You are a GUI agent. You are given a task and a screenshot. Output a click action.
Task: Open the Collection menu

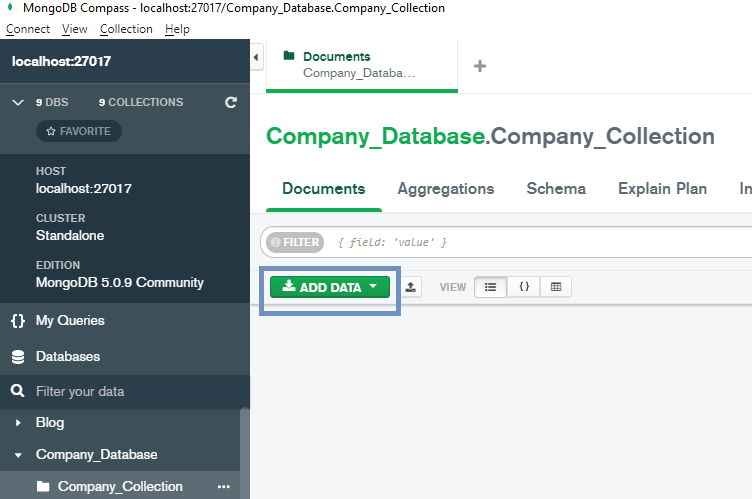(x=126, y=29)
